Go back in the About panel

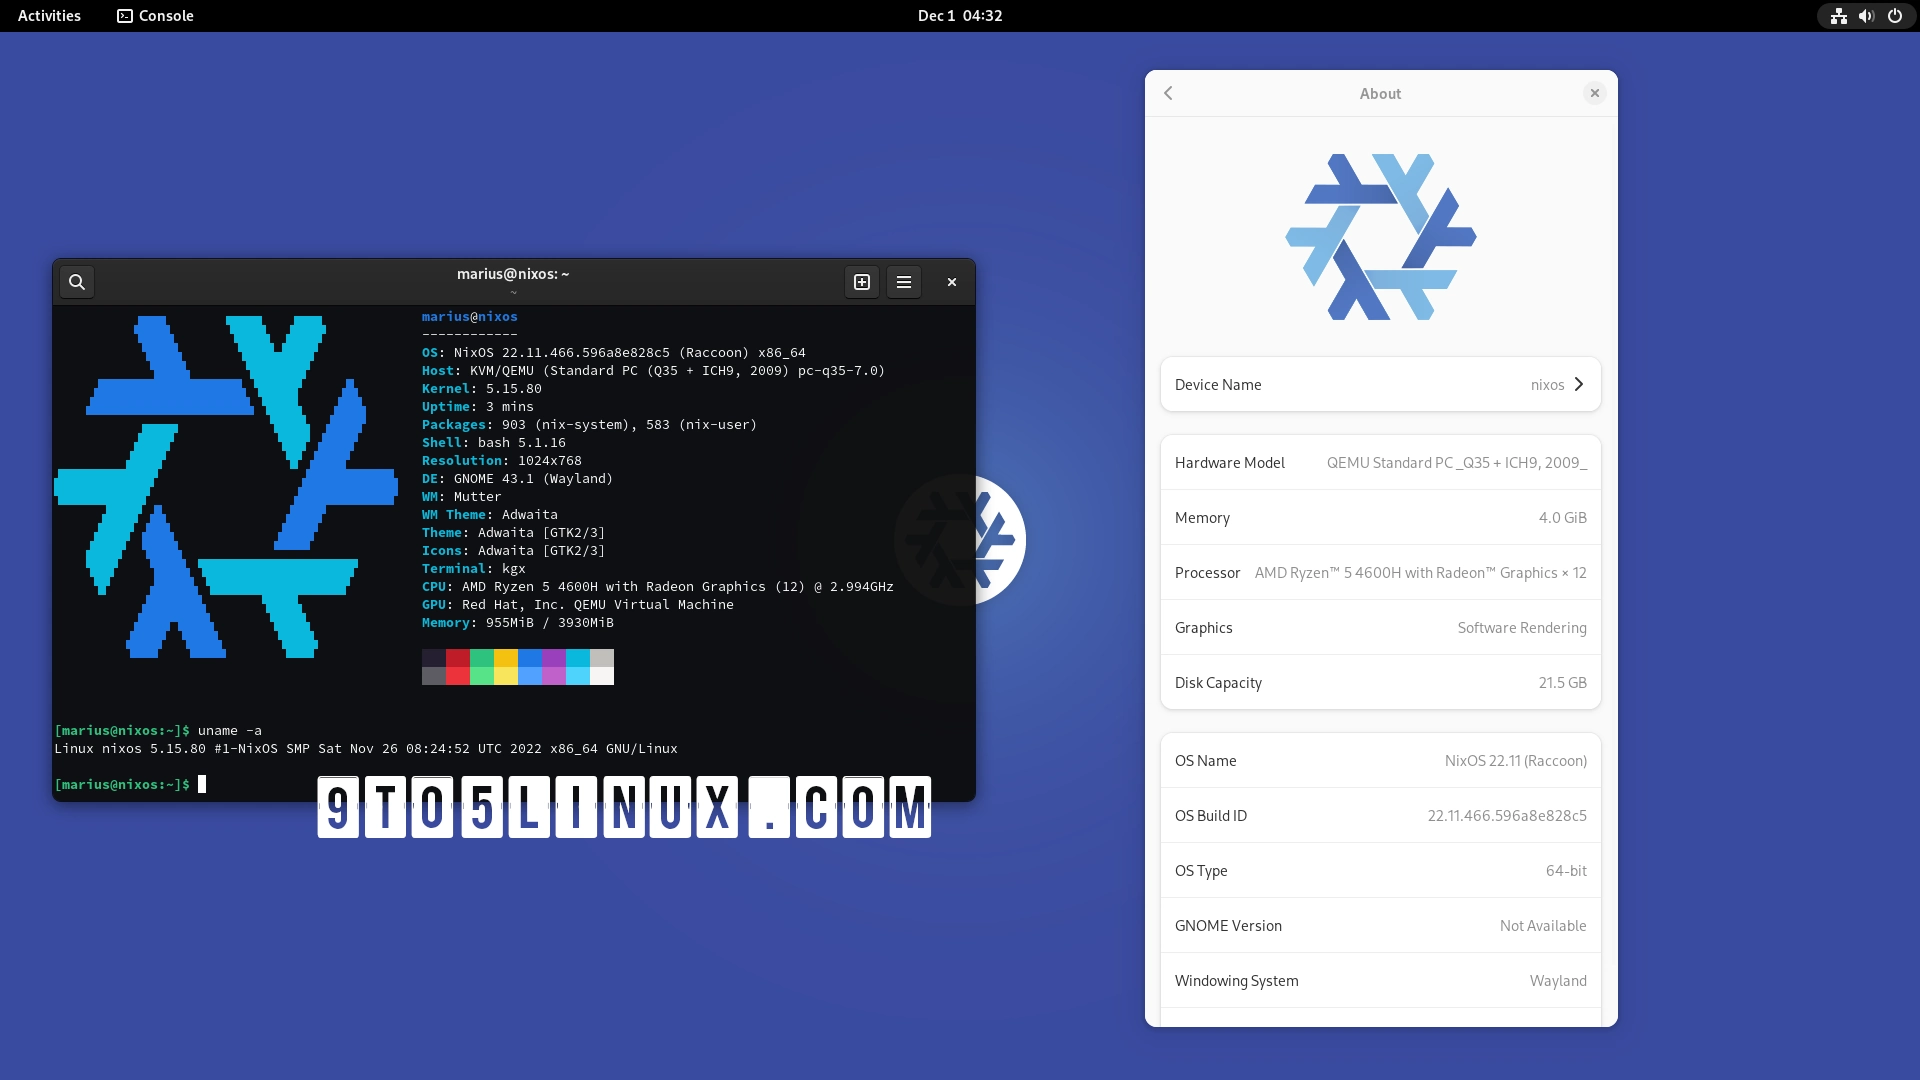(x=1168, y=93)
